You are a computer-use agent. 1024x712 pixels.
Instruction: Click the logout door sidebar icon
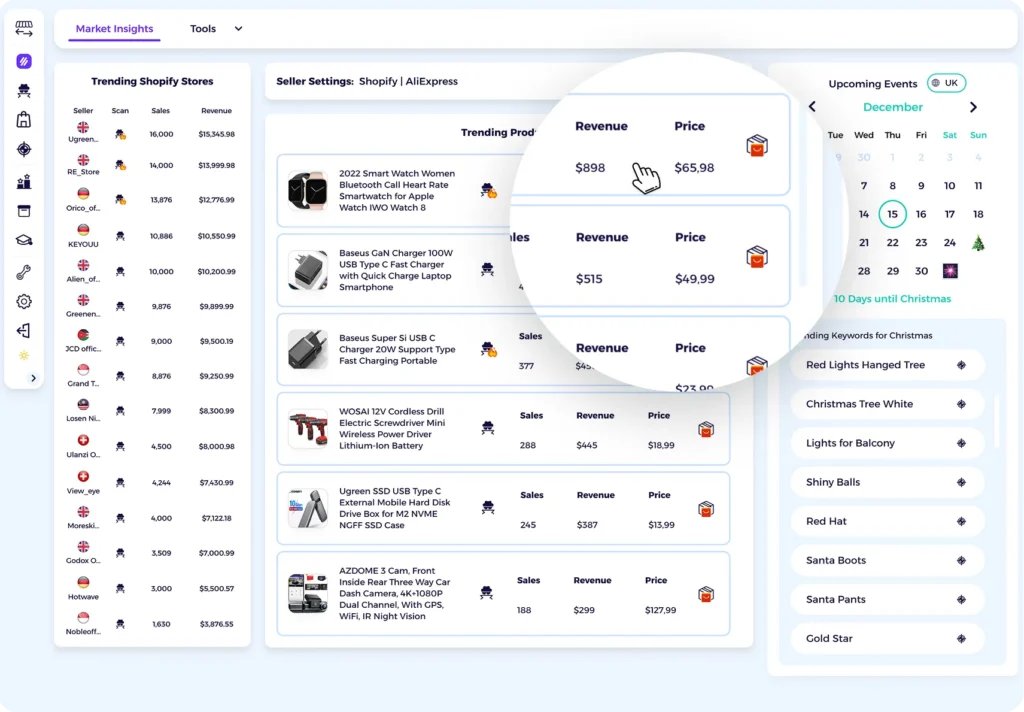[x=24, y=331]
